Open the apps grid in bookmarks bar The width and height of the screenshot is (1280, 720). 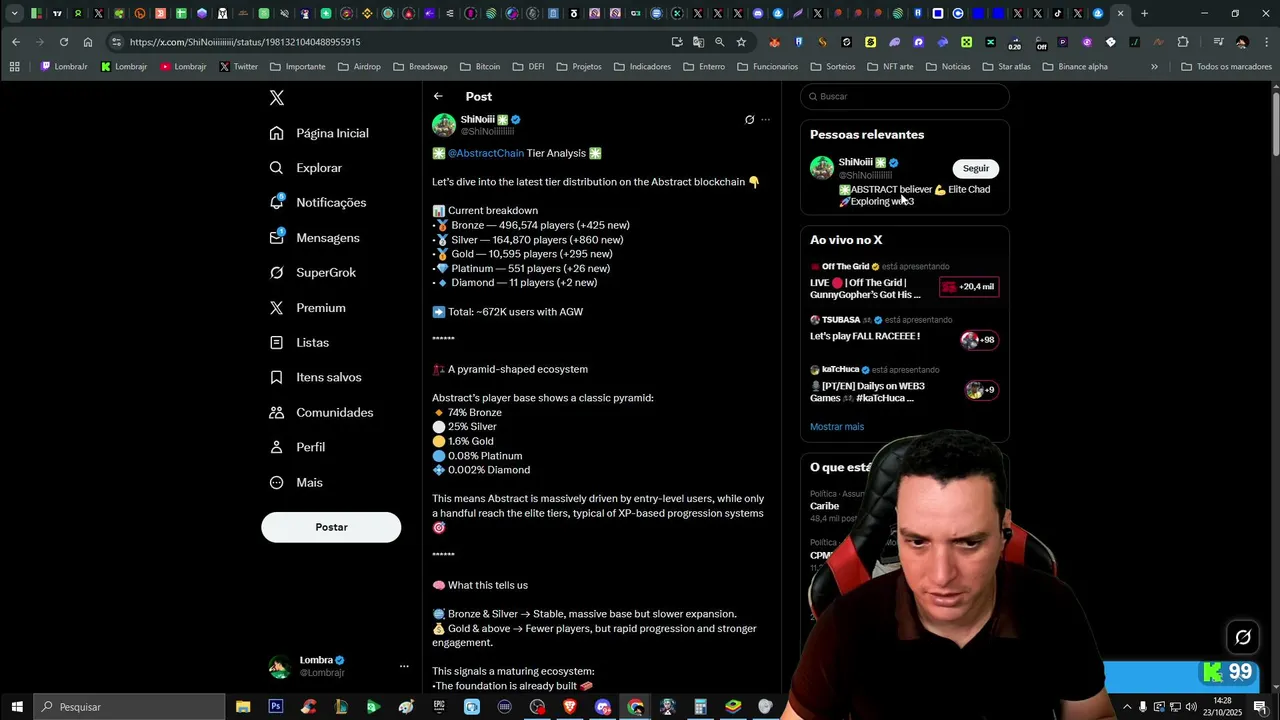pos(14,67)
